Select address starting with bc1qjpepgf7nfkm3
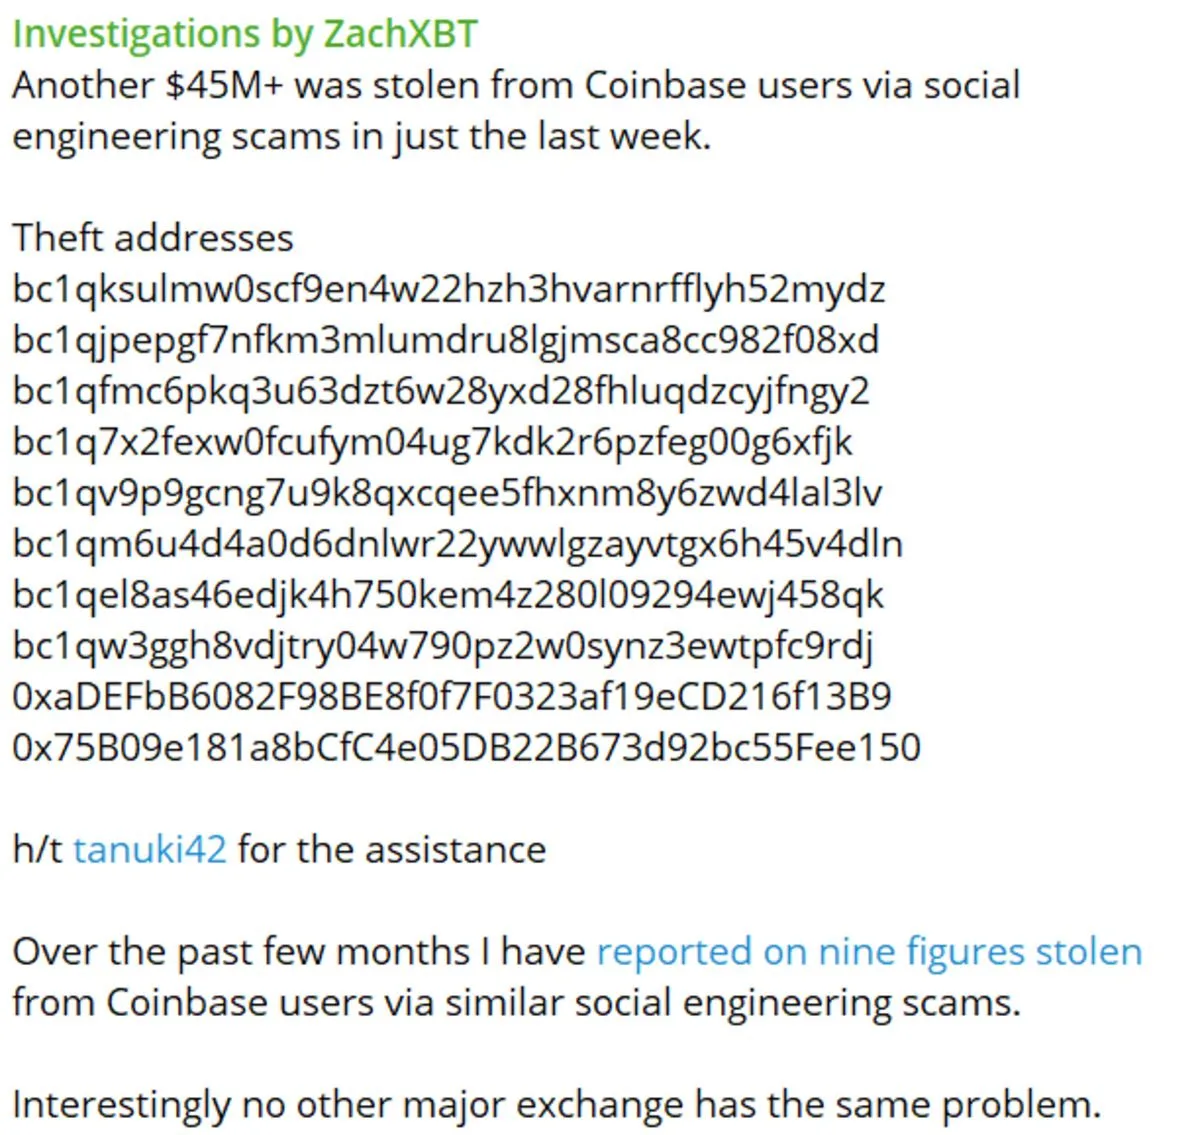1200x1135 pixels. [446, 340]
